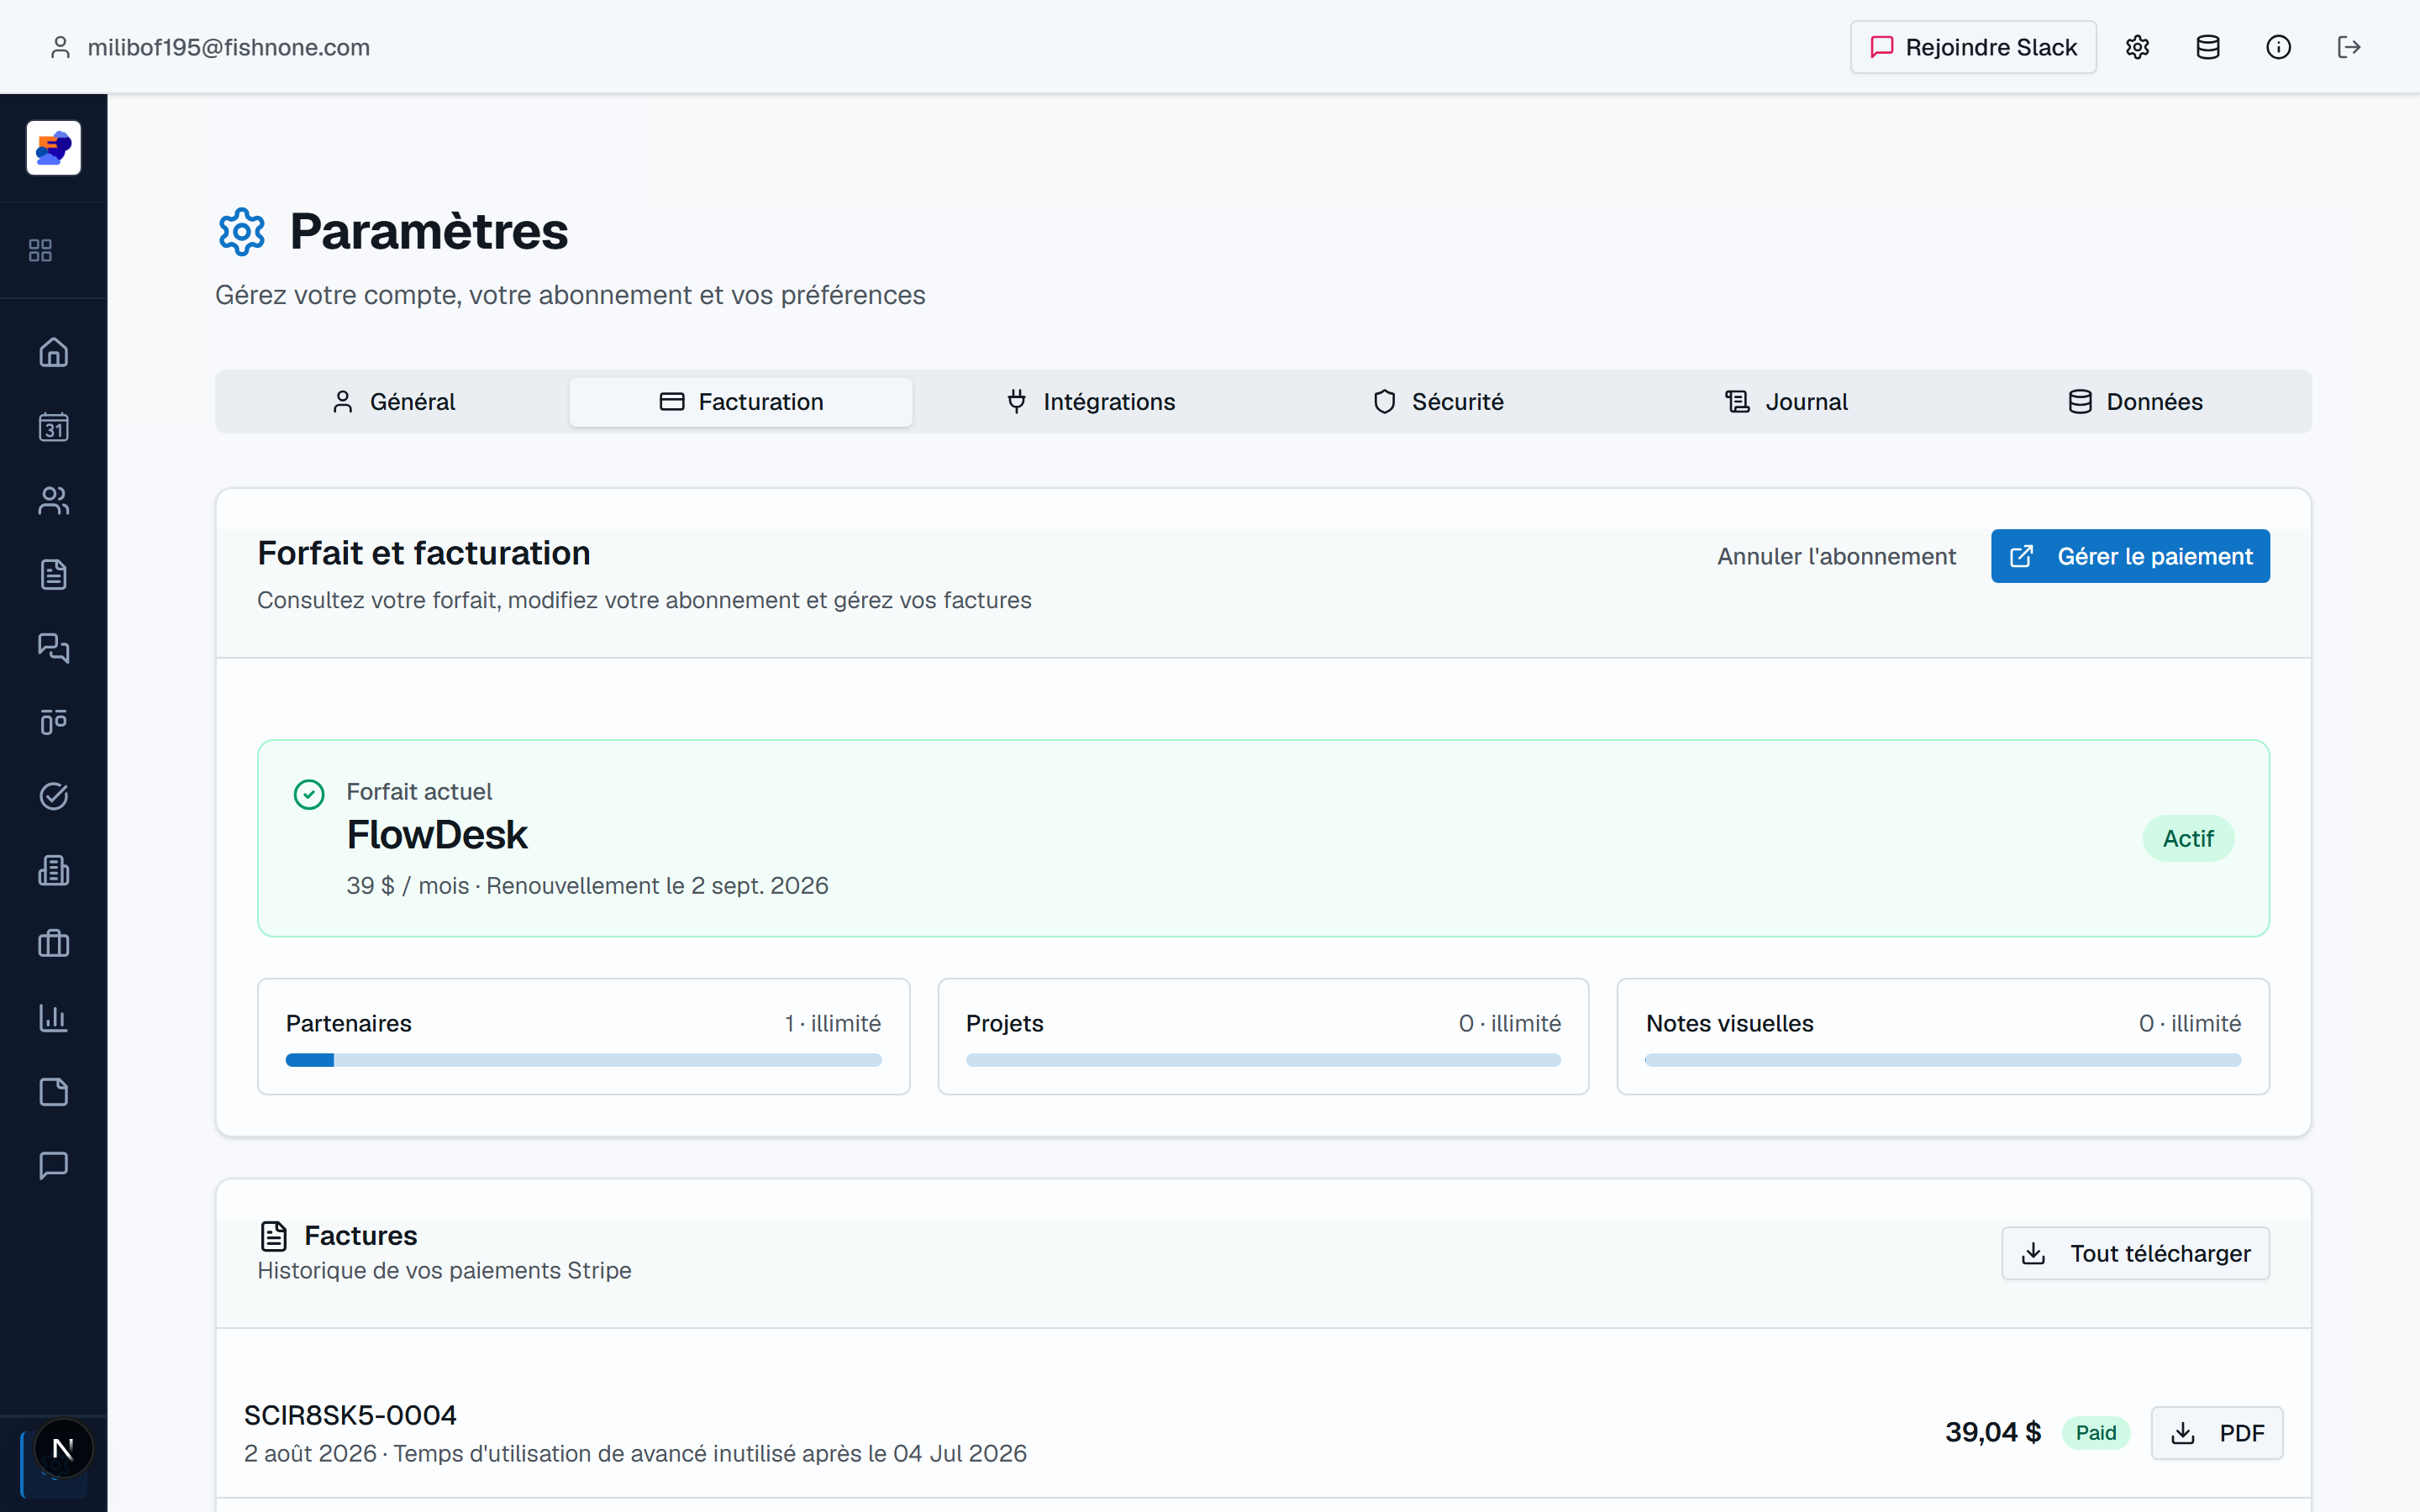This screenshot has height=1512, width=2420.
Task: Click the "Forfait actuel" label
Action: pos(419,792)
